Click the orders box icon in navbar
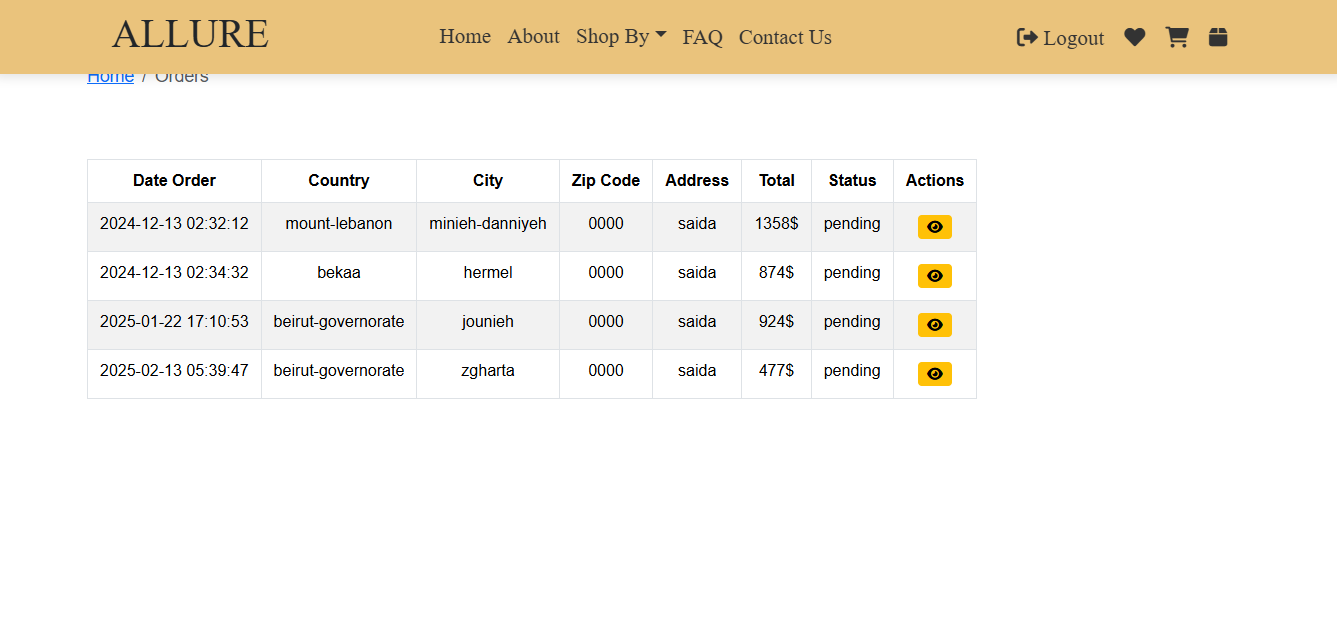 1217,38
